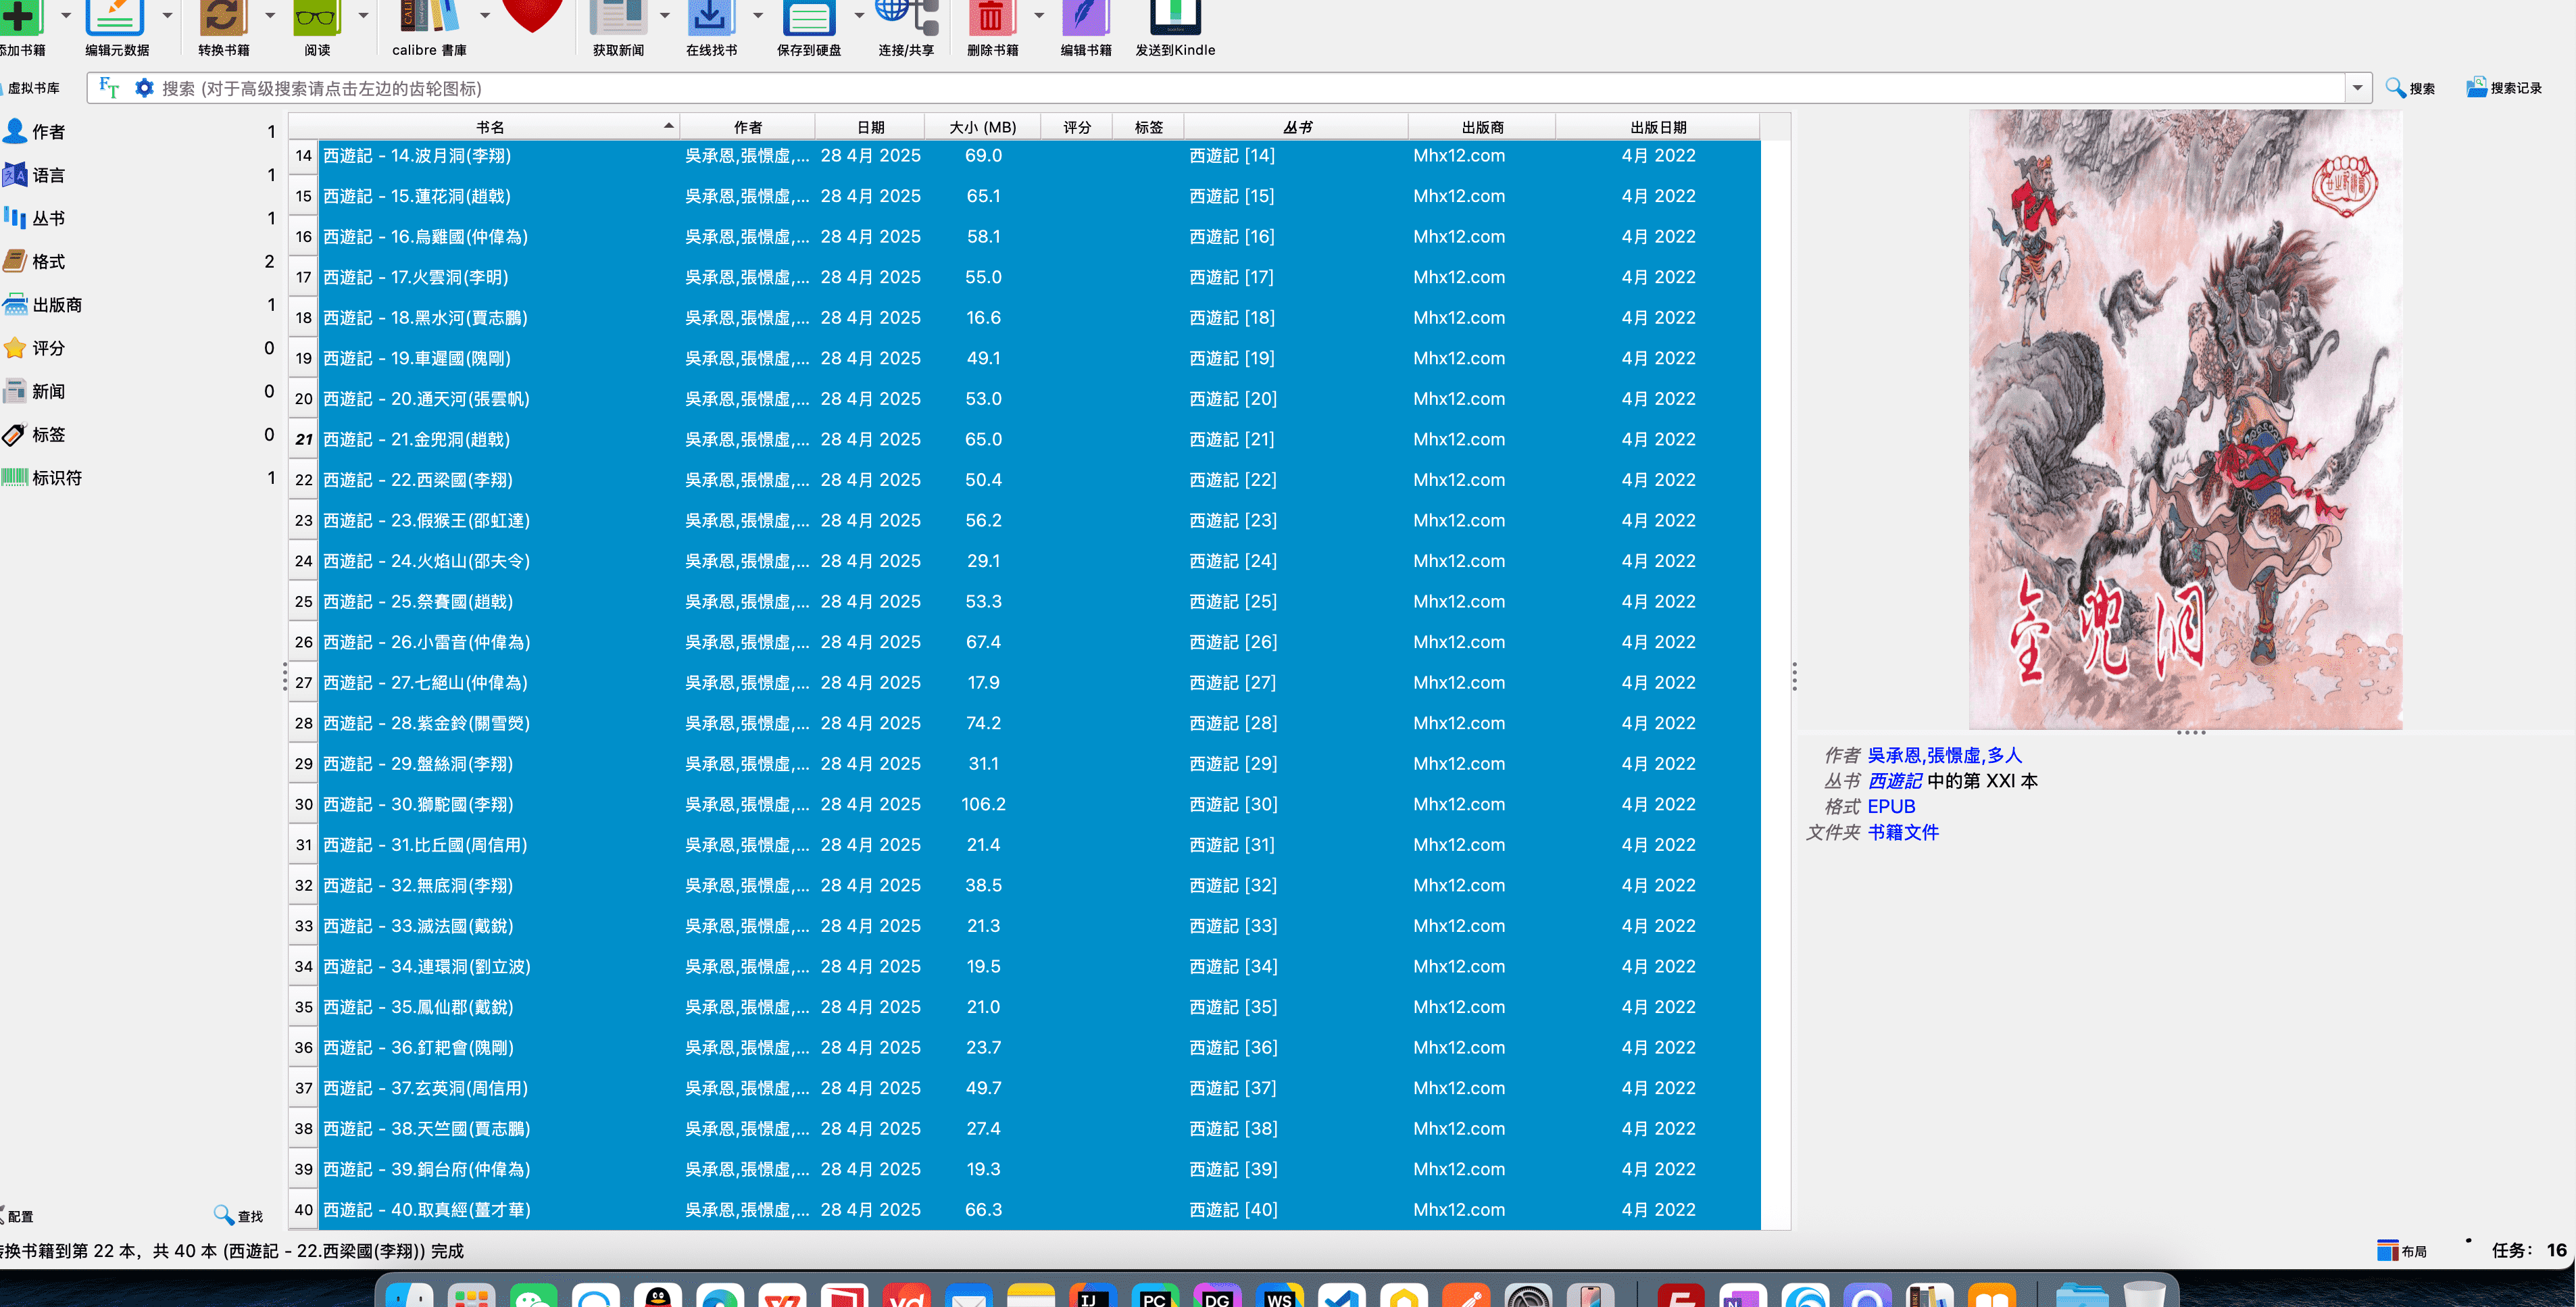Open series link 西遊記 in details

[1894, 781]
